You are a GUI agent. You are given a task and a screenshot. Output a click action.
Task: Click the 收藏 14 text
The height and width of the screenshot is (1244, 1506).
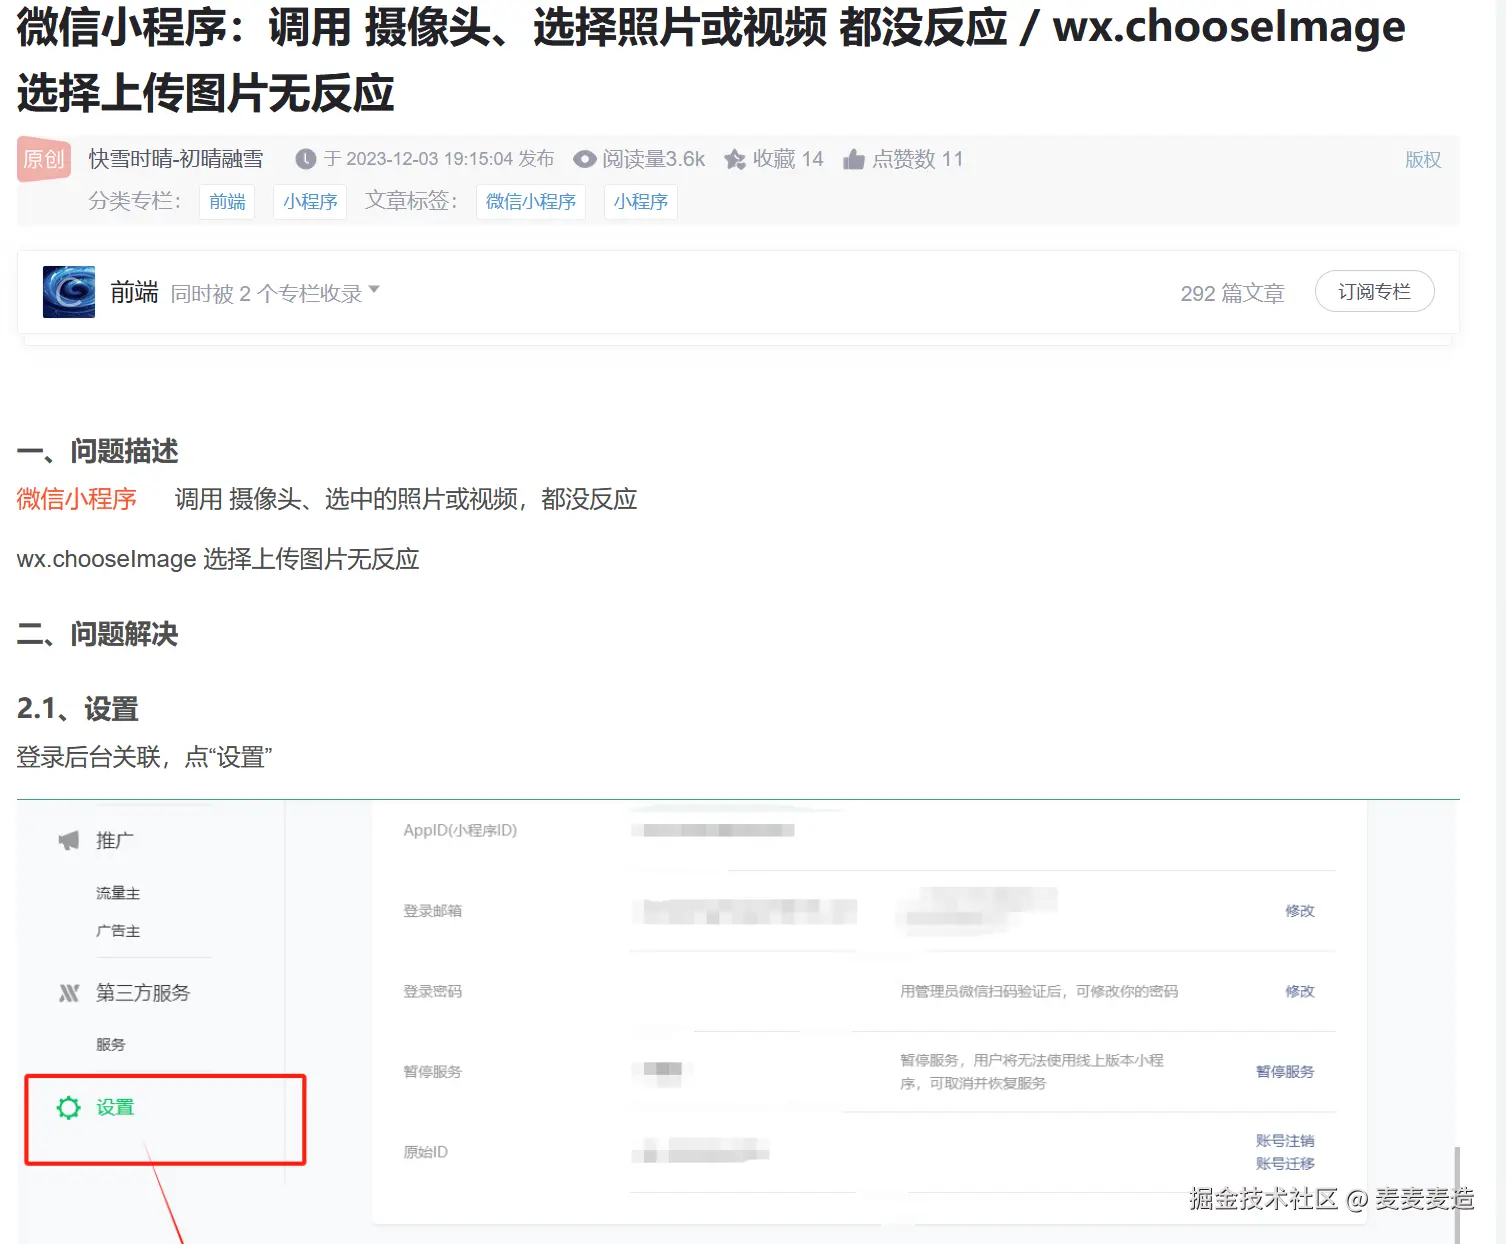click(788, 159)
